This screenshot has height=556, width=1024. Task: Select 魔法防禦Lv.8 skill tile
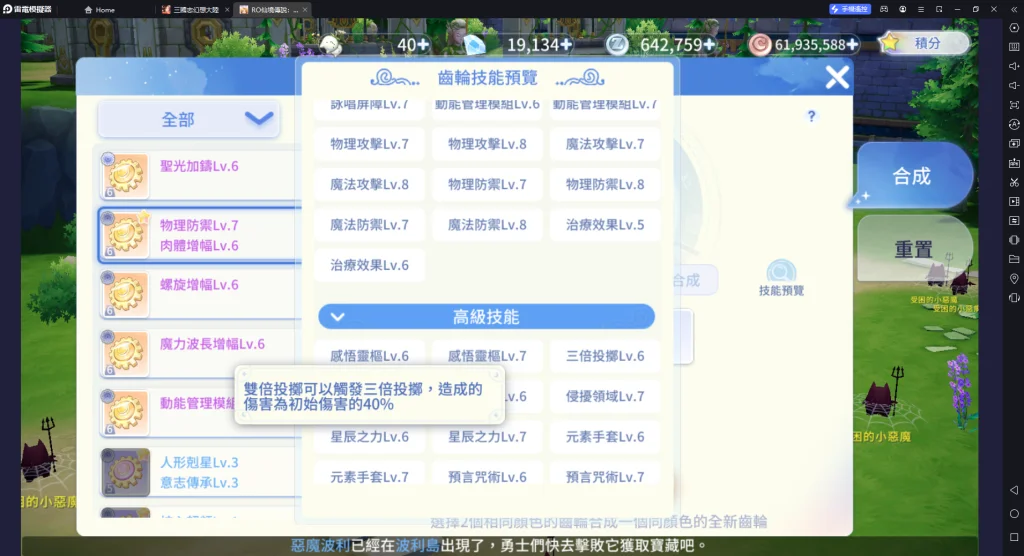[x=487, y=225]
